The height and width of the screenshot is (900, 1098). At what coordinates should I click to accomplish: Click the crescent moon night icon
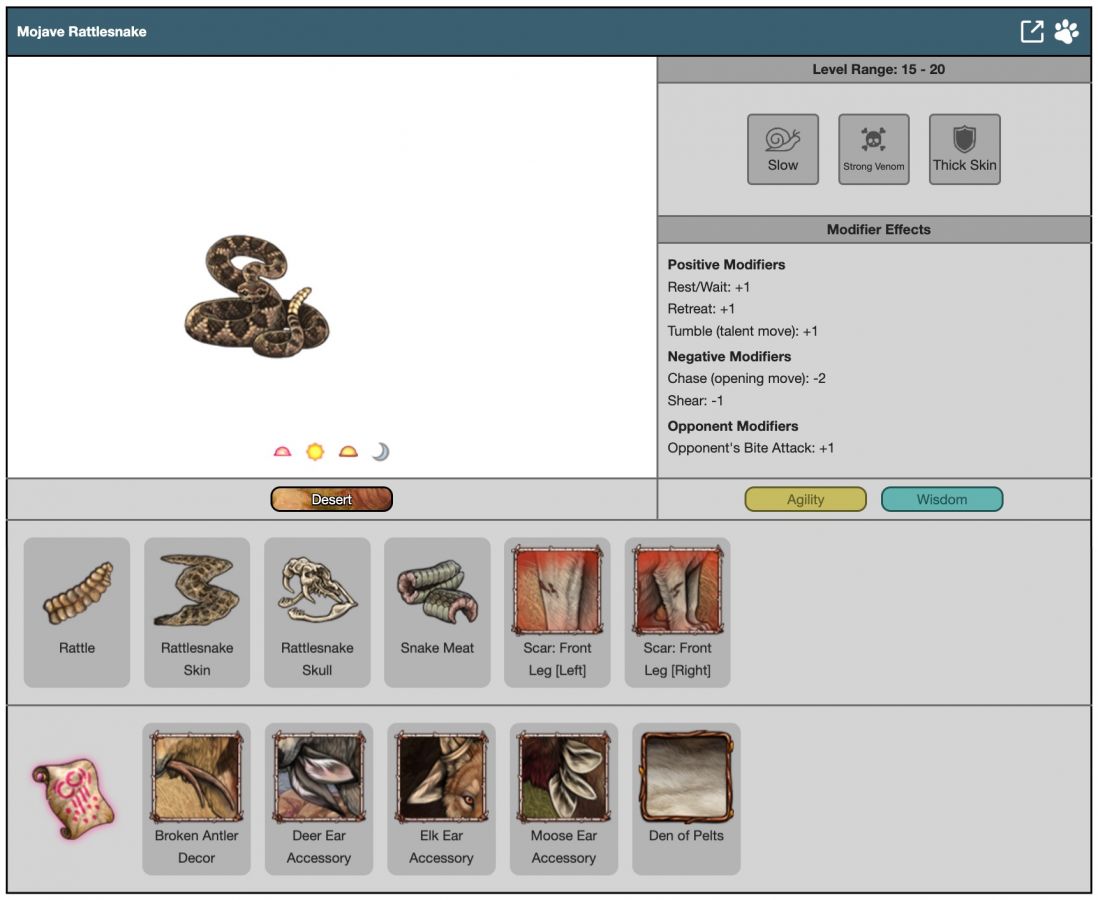(380, 452)
